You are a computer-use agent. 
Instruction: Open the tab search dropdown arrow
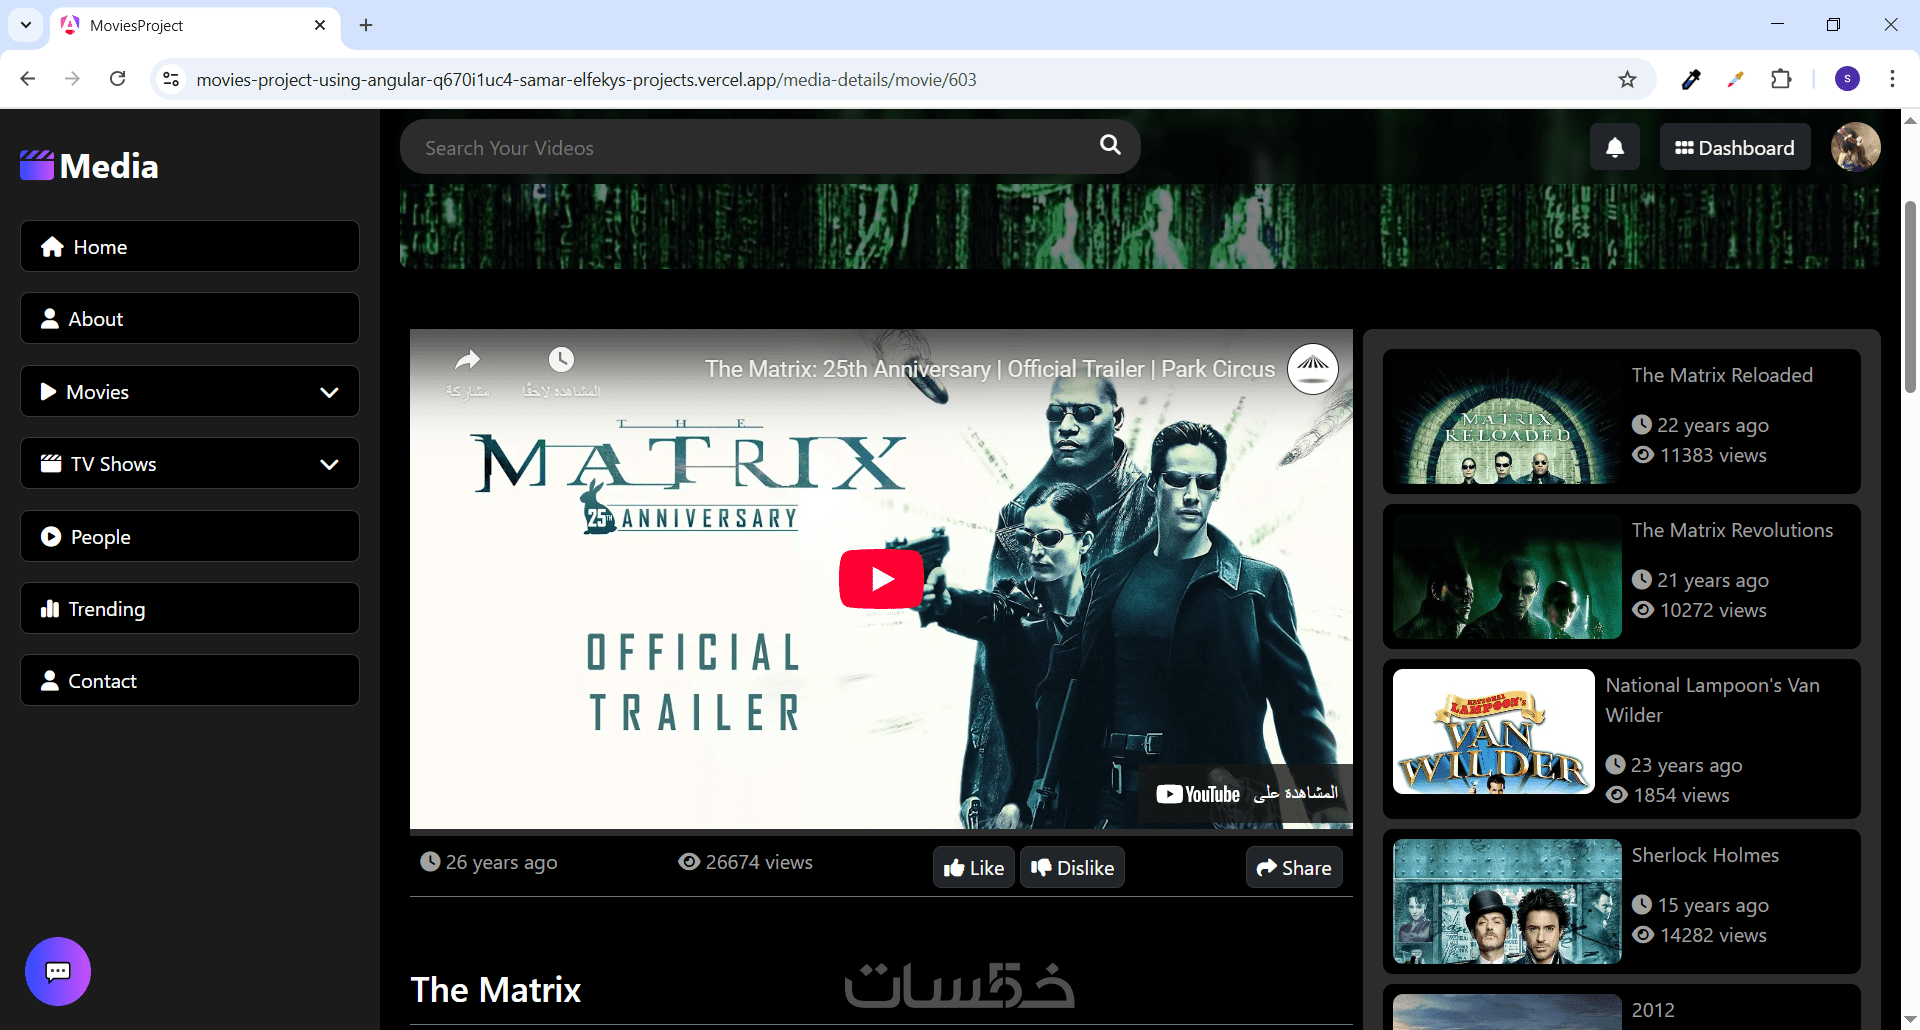coord(26,25)
